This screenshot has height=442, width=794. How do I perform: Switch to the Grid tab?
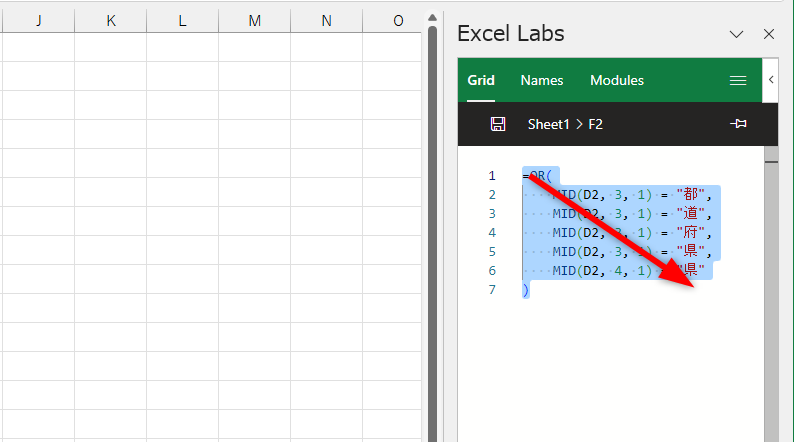(481, 80)
